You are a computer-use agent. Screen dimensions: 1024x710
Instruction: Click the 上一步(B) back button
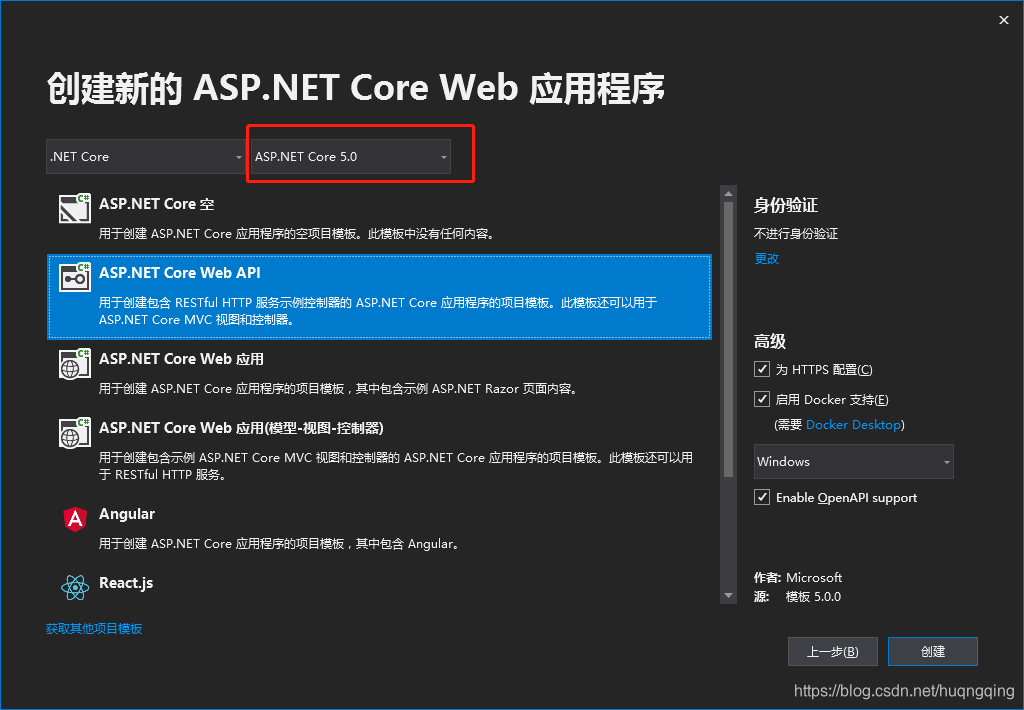click(833, 652)
